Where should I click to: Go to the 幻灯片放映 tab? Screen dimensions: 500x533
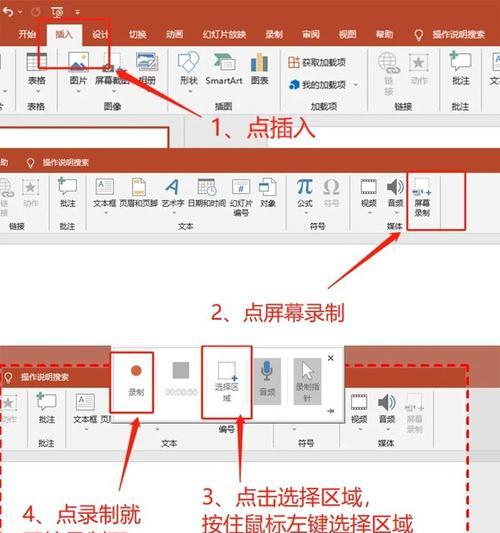pos(224,34)
